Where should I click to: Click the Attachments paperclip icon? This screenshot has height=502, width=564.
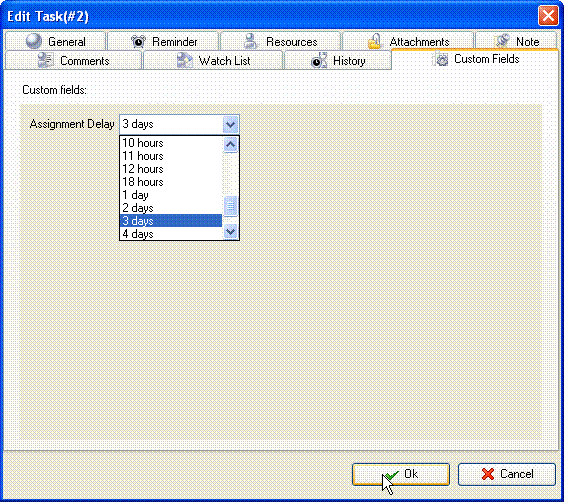(x=375, y=41)
